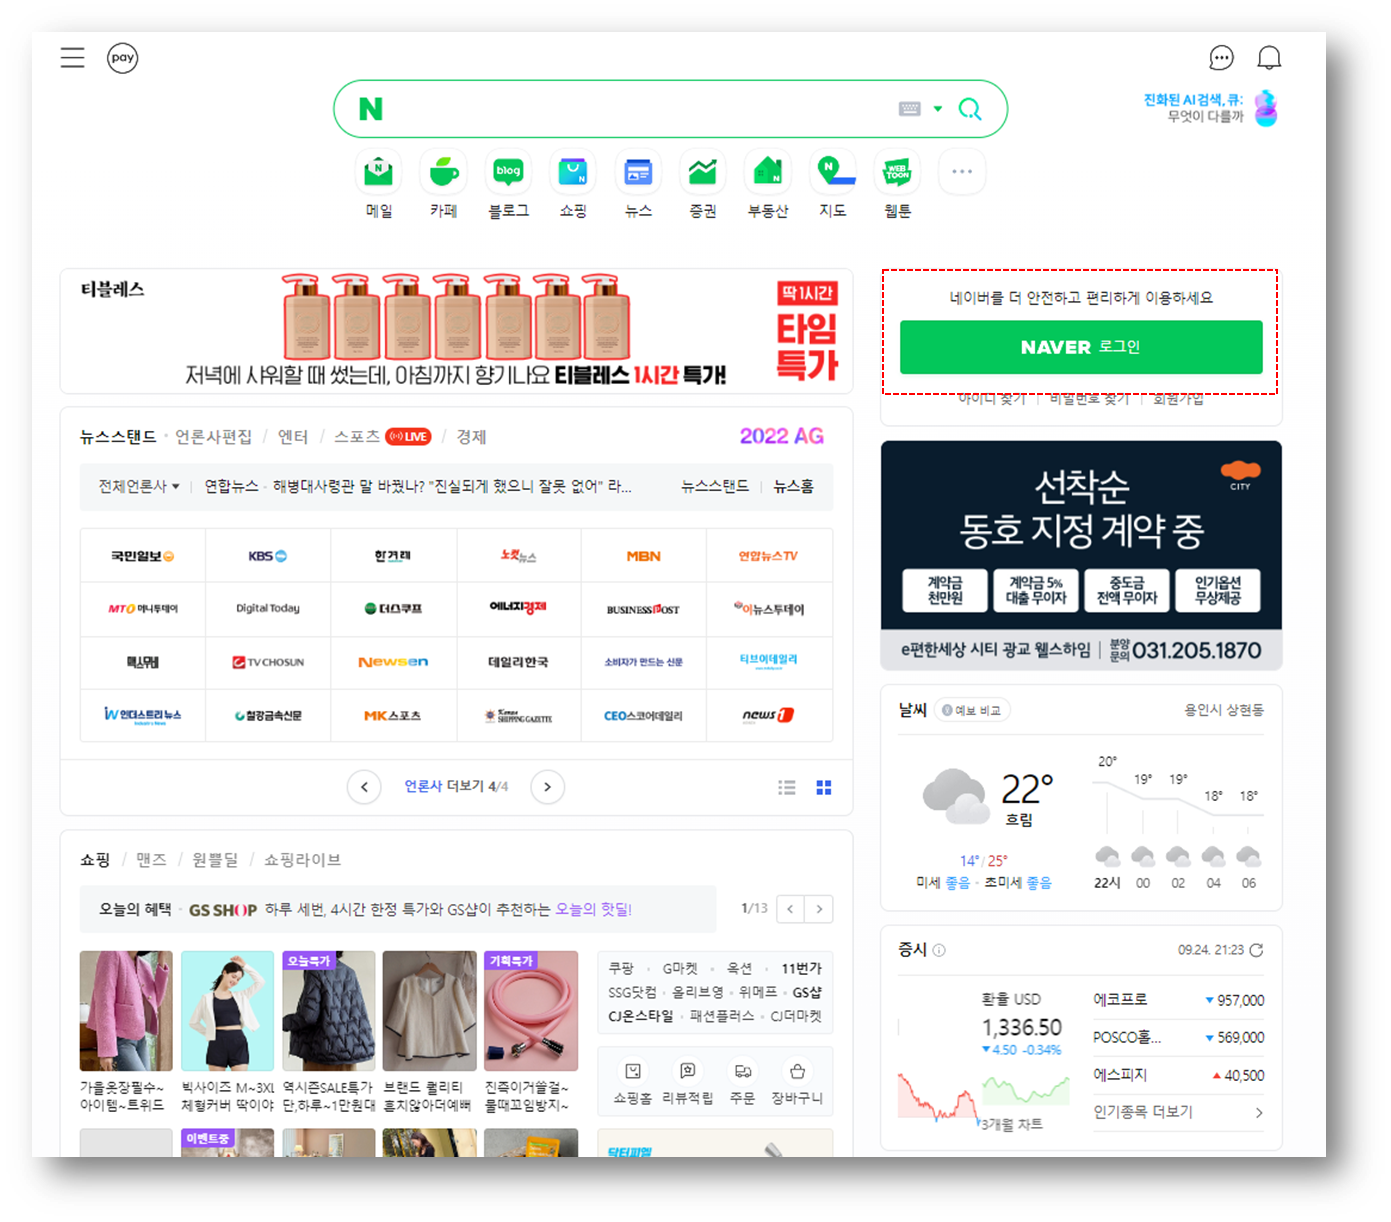Show previous shopping benefit arrow
1391x1222 pixels.
790,909
